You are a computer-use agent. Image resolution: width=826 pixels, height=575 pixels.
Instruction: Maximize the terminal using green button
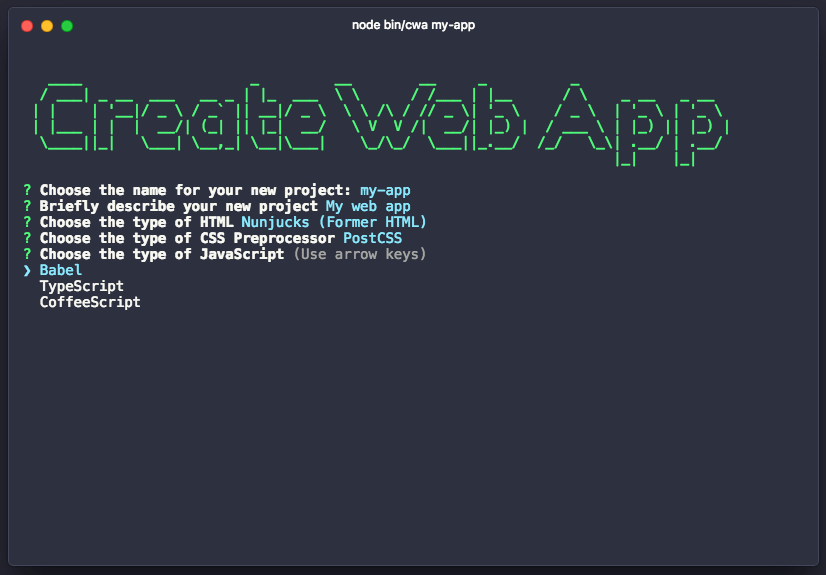67,26
